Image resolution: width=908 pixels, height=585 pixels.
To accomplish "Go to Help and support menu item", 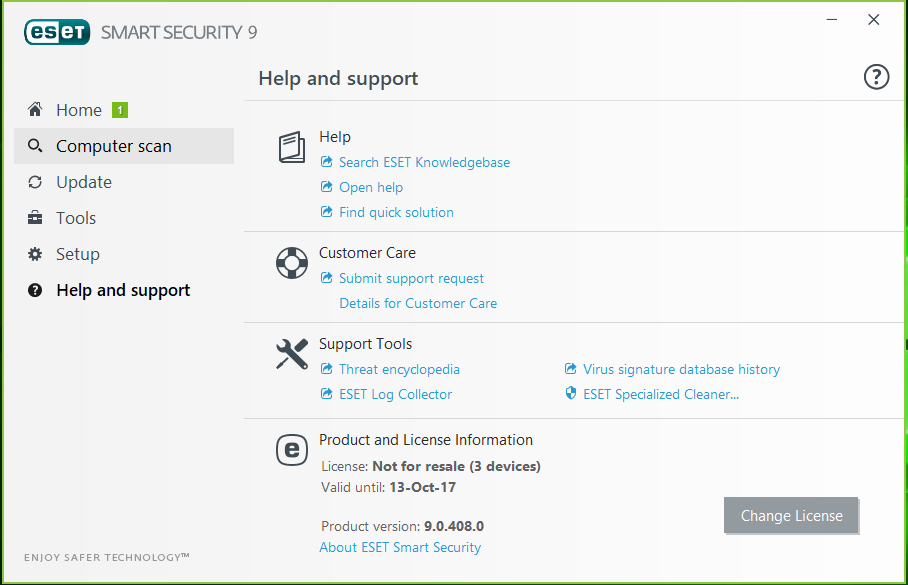I will point(123,290).
